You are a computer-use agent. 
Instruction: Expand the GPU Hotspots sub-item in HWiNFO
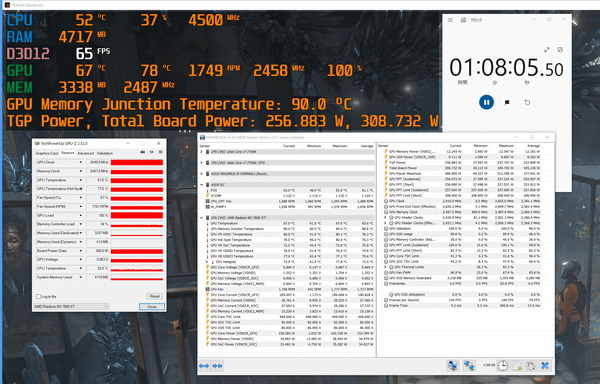[x=207, y=262]
